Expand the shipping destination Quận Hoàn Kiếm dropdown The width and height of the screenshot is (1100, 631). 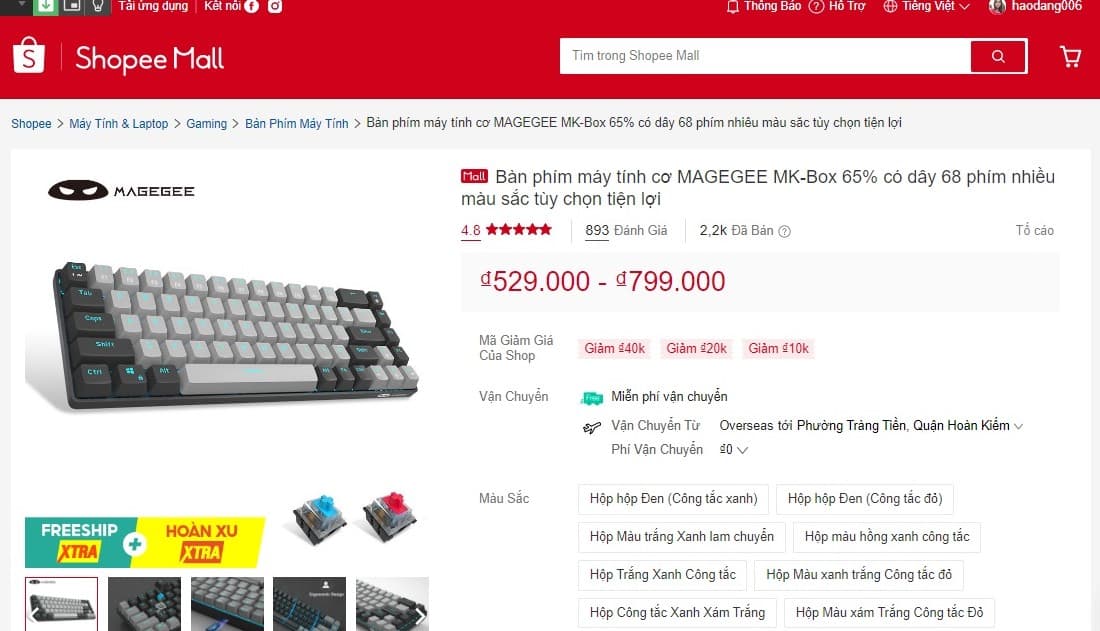1019,426
